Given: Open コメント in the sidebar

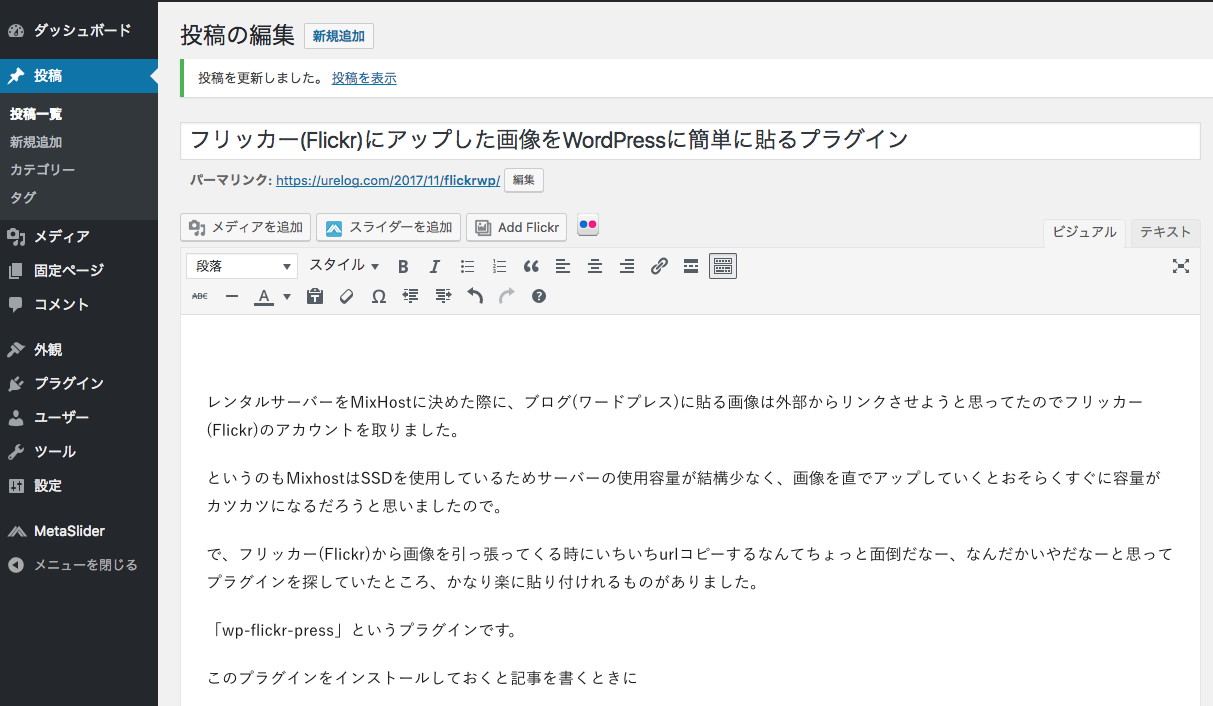Looking at the screenshot, I should click(79, 304).
